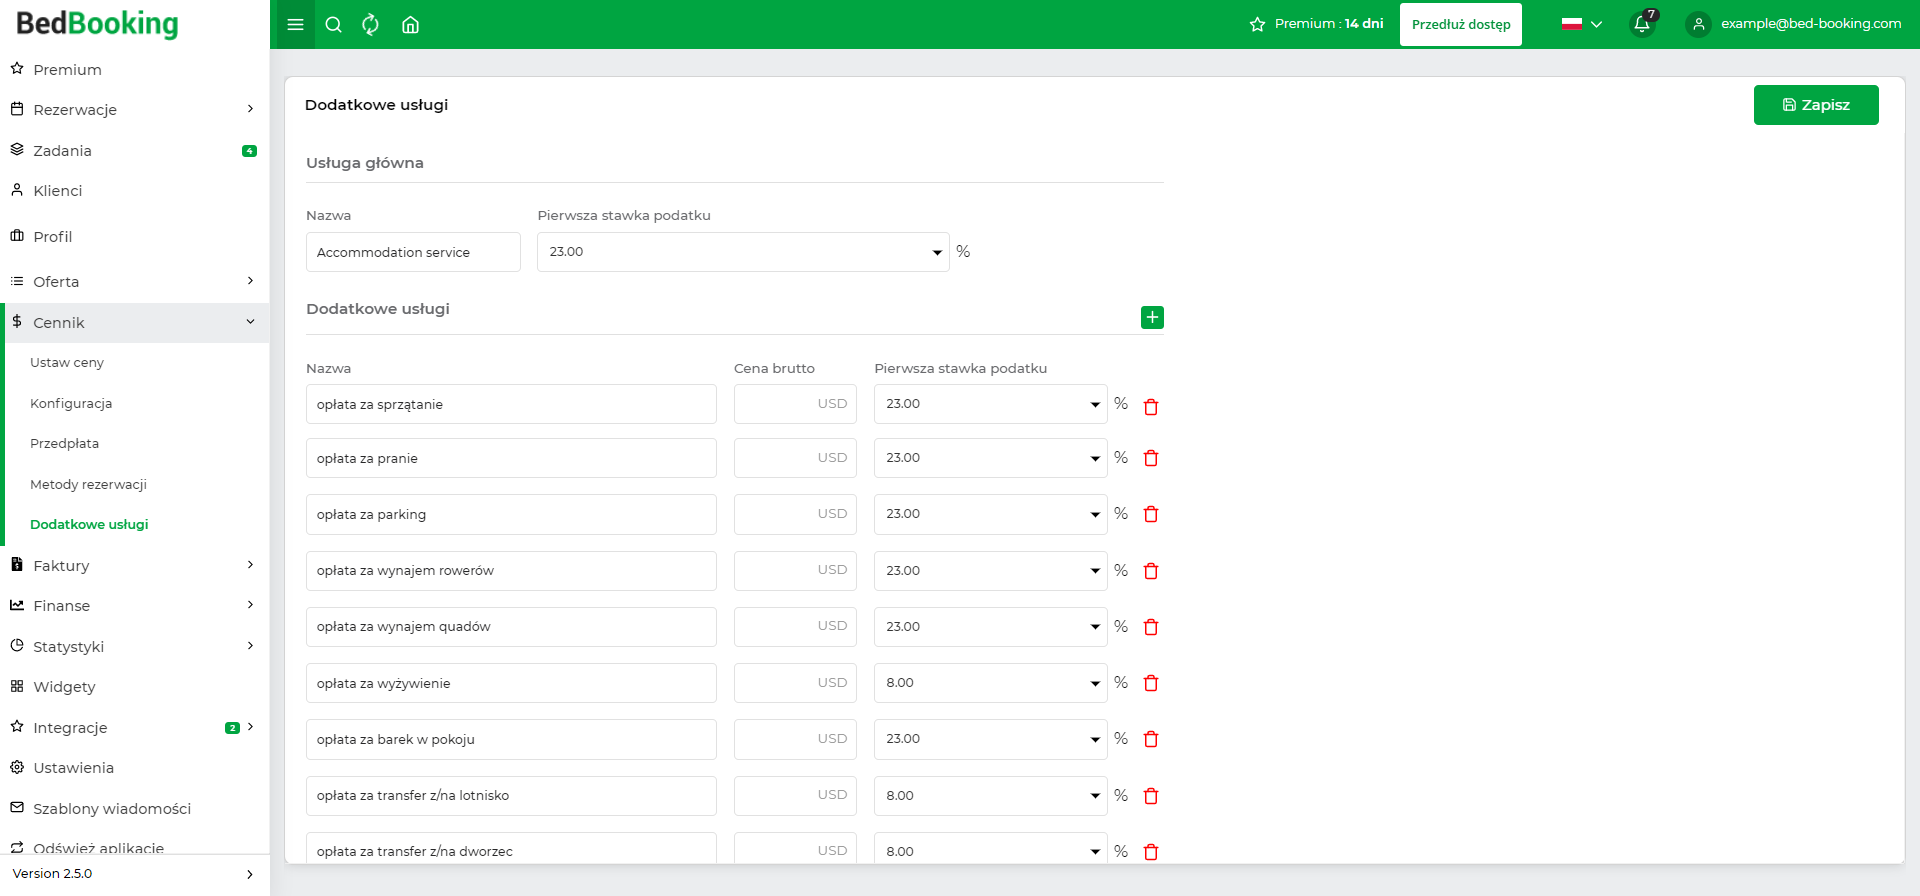Open Szablony wiadomości sidebar item

(x=134, y=808)
